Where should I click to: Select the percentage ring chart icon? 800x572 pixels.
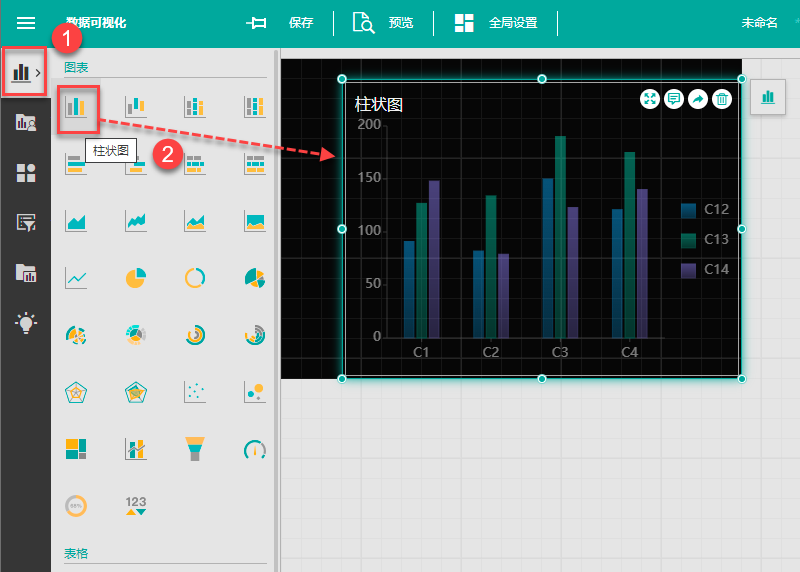(x=77, y=506)
